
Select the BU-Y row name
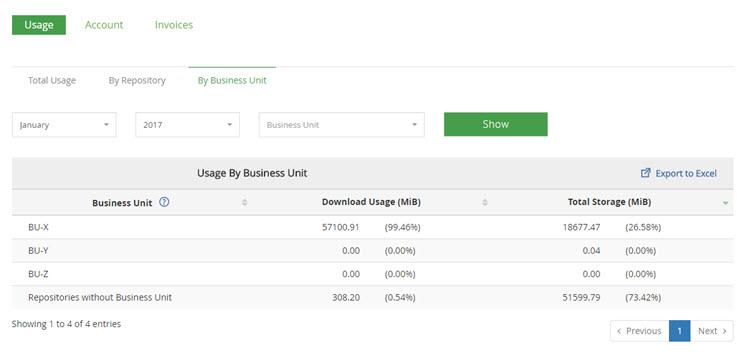[38, 251]
